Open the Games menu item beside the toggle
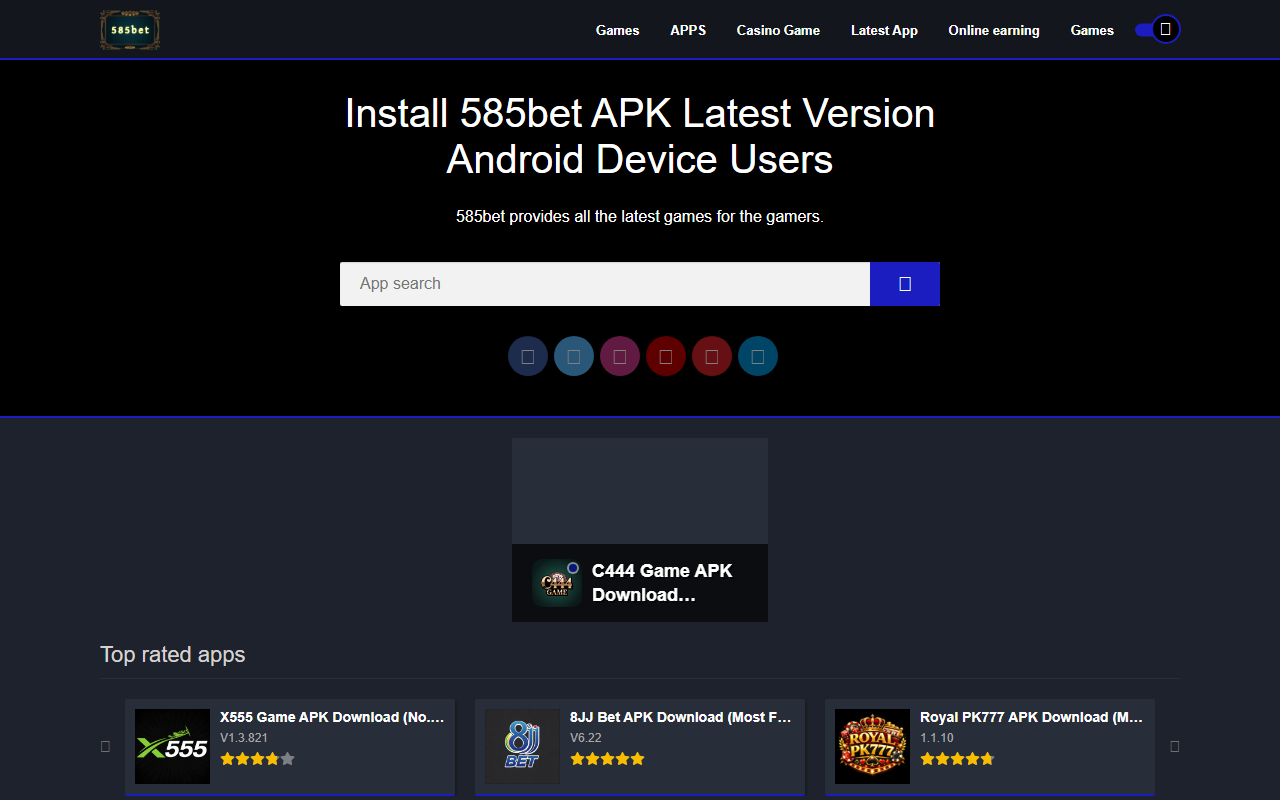This screenshot has width=1280, height=800. tap(1092, 30)
